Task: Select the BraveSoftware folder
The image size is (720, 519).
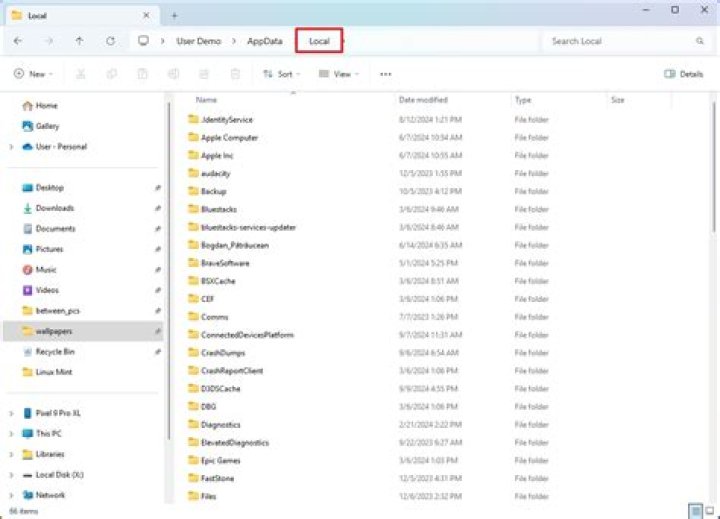Action: click(219, 263)
